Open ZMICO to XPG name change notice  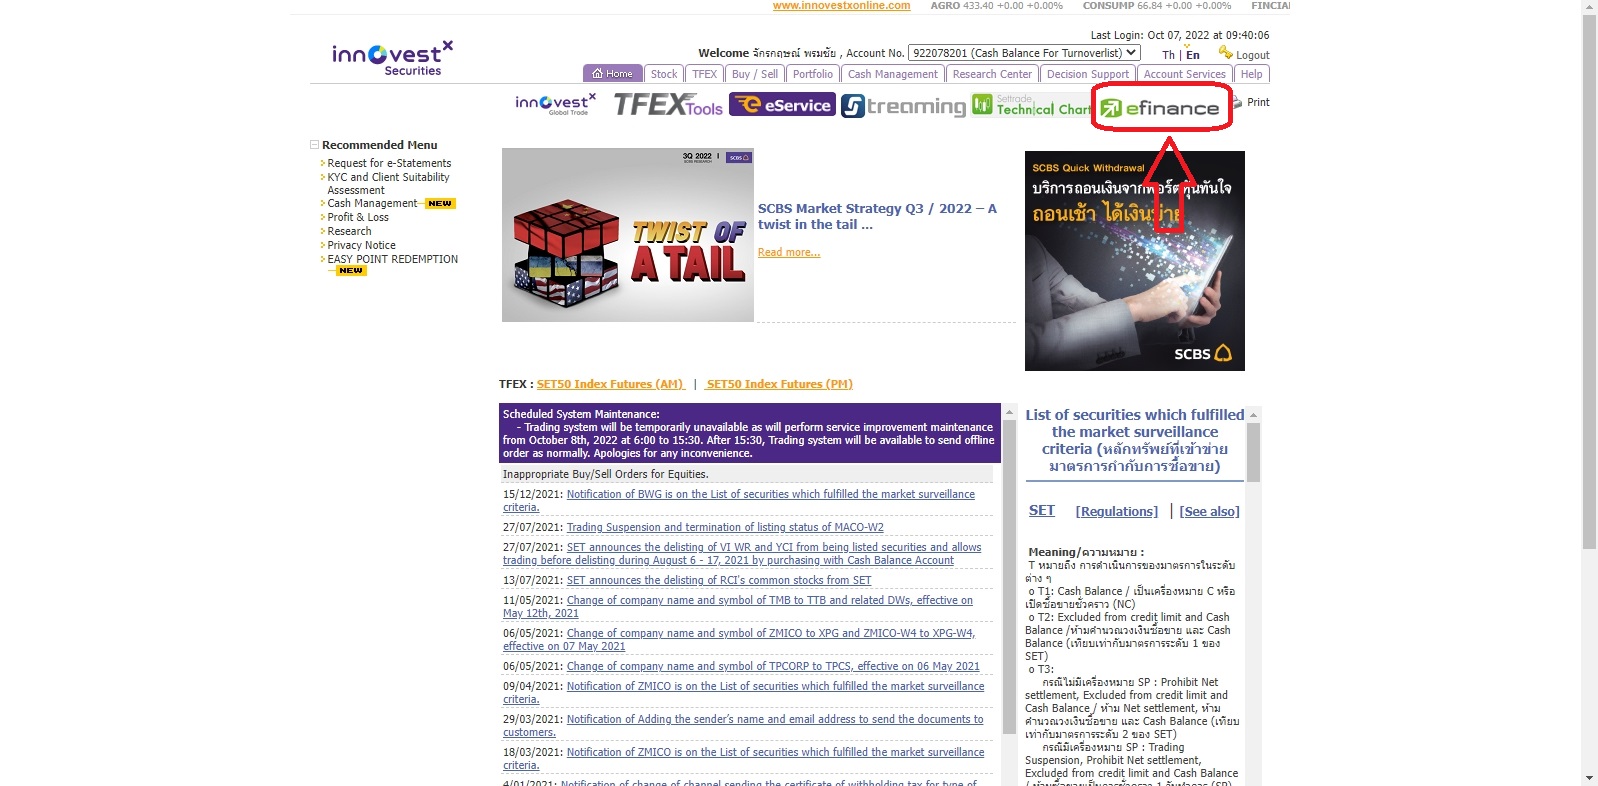click(739, 639)
